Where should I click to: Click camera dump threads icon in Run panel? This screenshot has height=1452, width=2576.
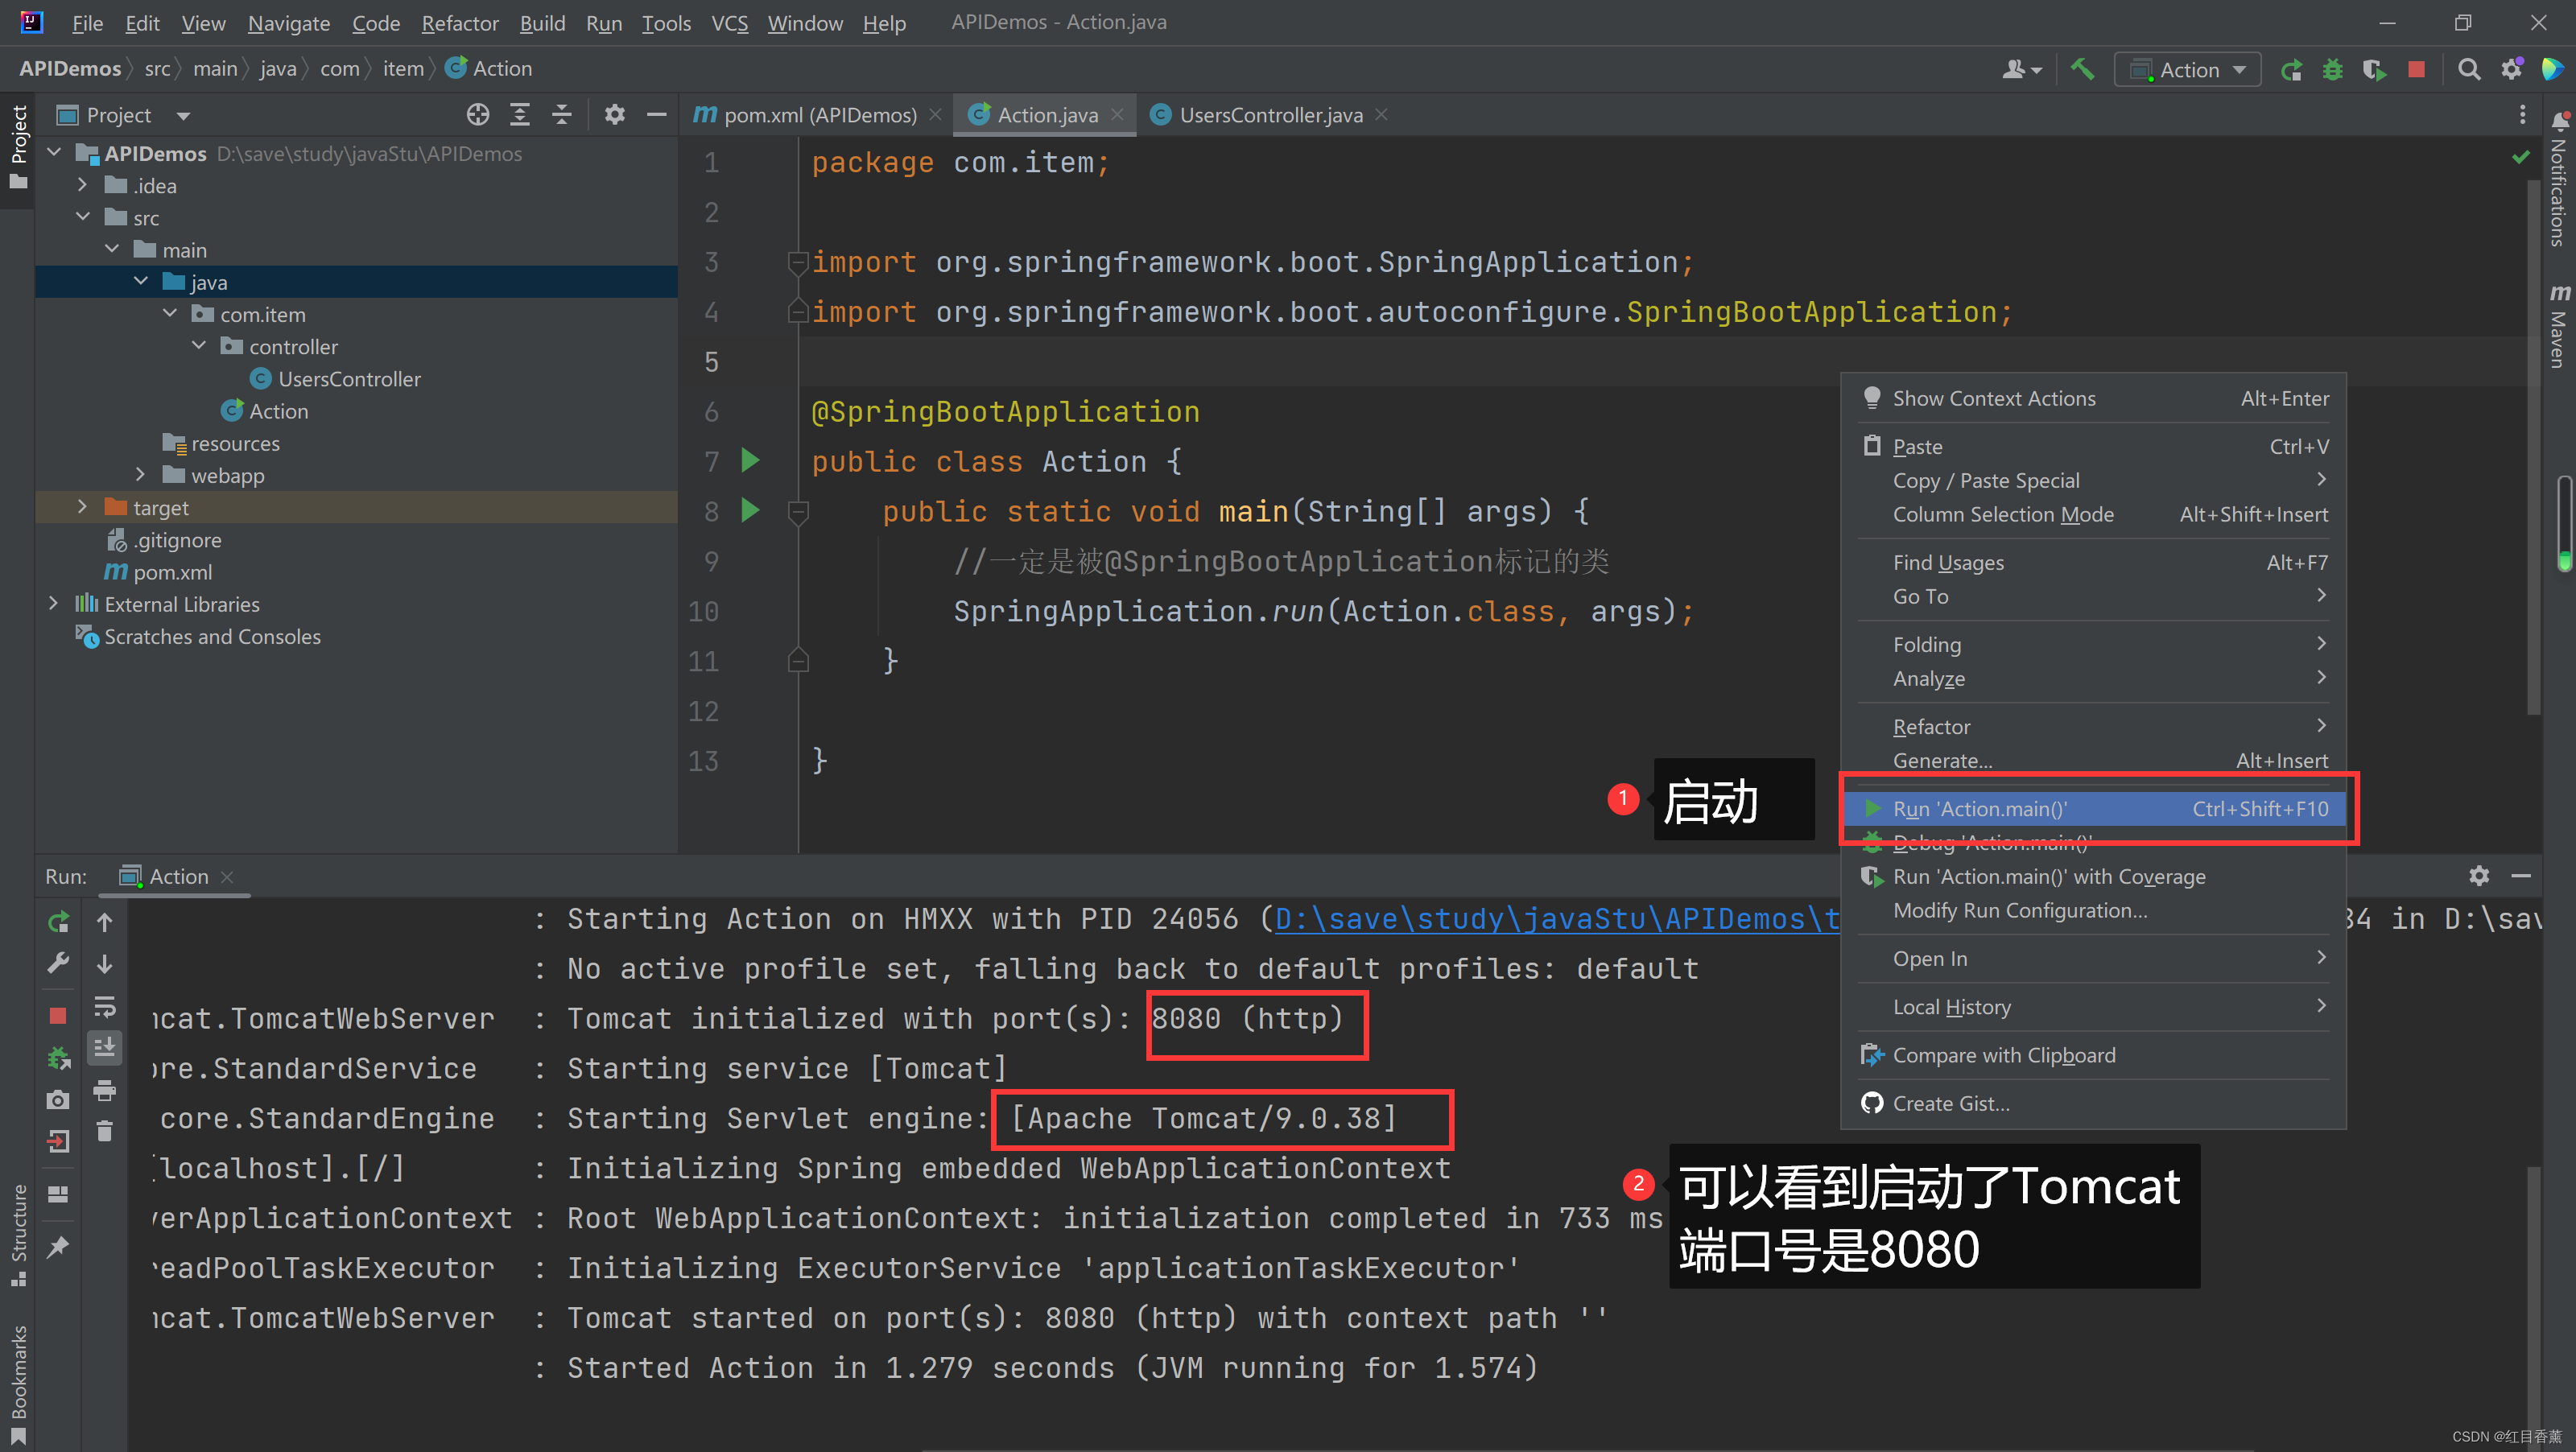click(58, 1099)
